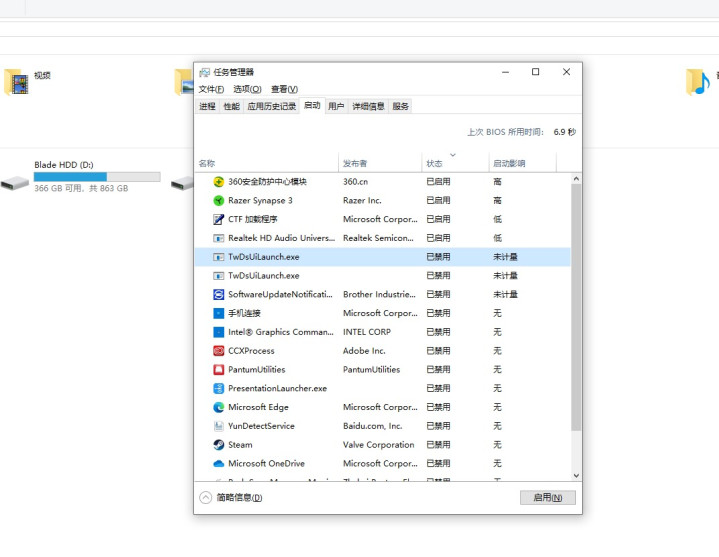Click the Intel Graphics Command icon
Image resolution: width=719 pixels, height=557 pixels.
(219, 332)
